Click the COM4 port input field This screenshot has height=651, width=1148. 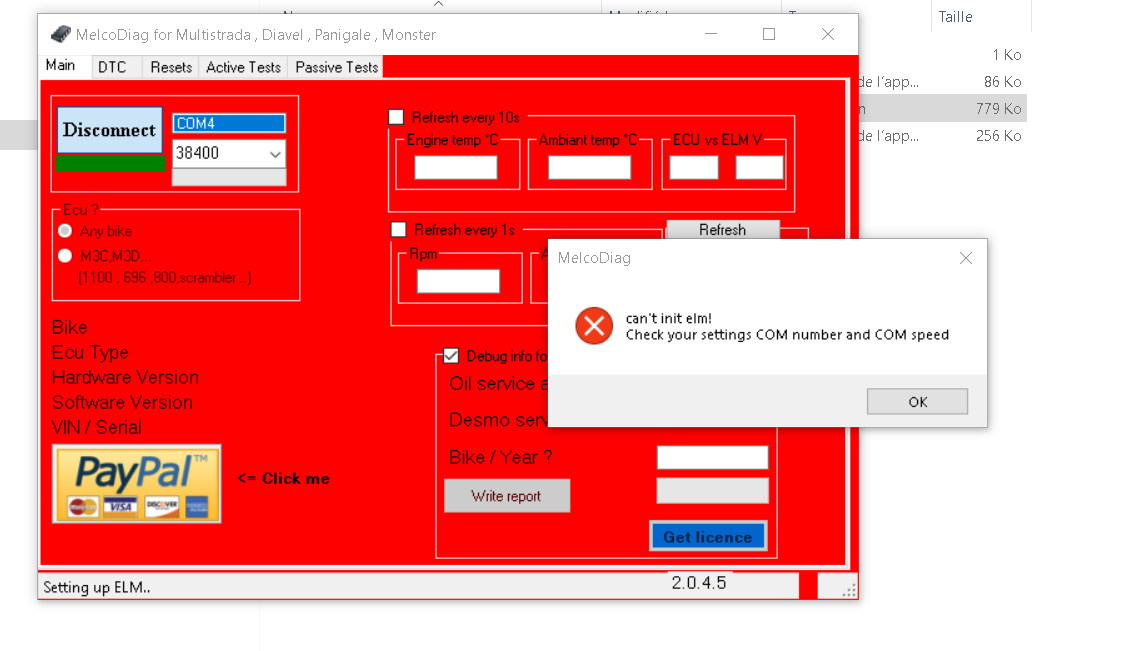point(229,123)
